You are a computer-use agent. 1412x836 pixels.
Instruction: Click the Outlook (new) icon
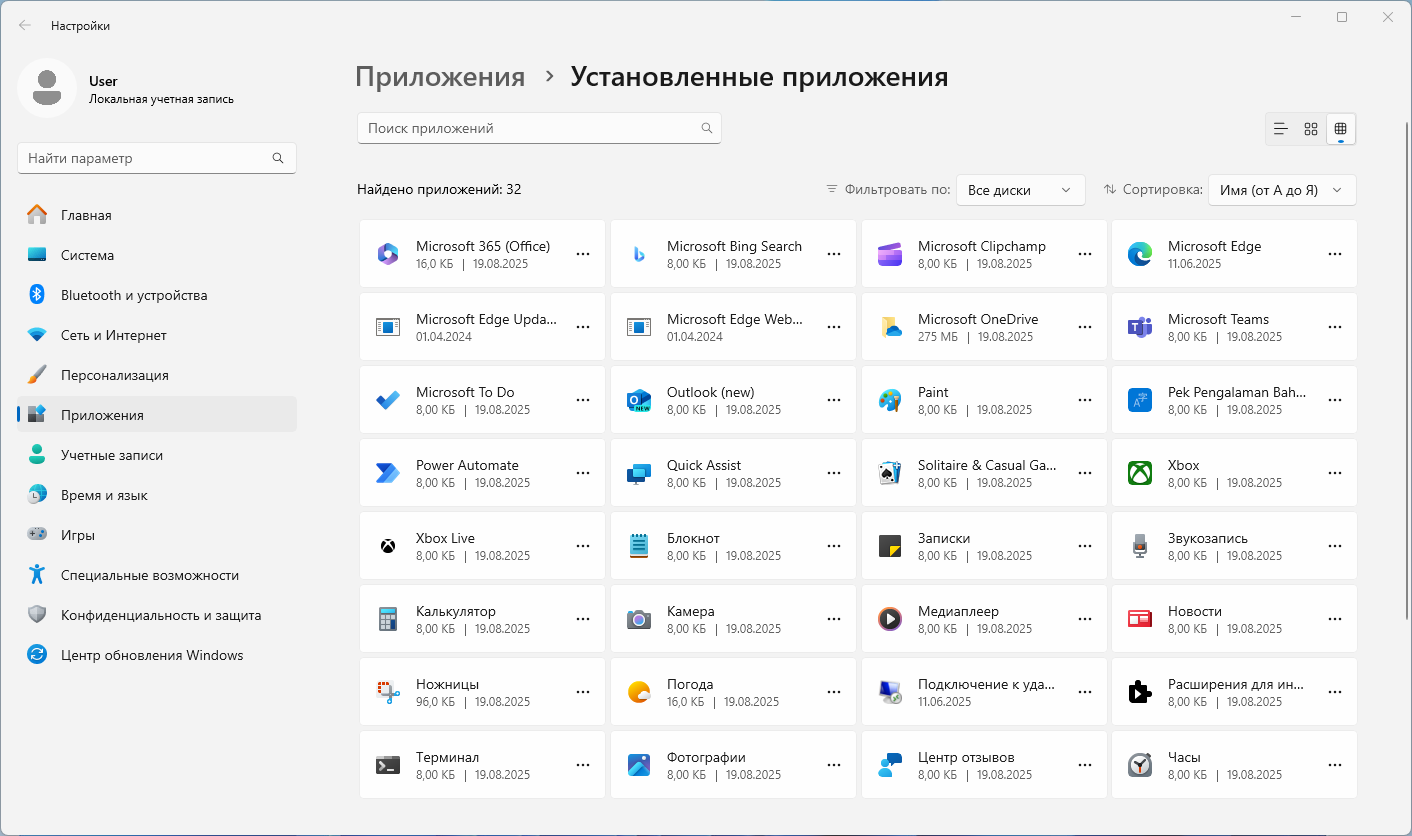pyautogui.click(x=639, y=400)
